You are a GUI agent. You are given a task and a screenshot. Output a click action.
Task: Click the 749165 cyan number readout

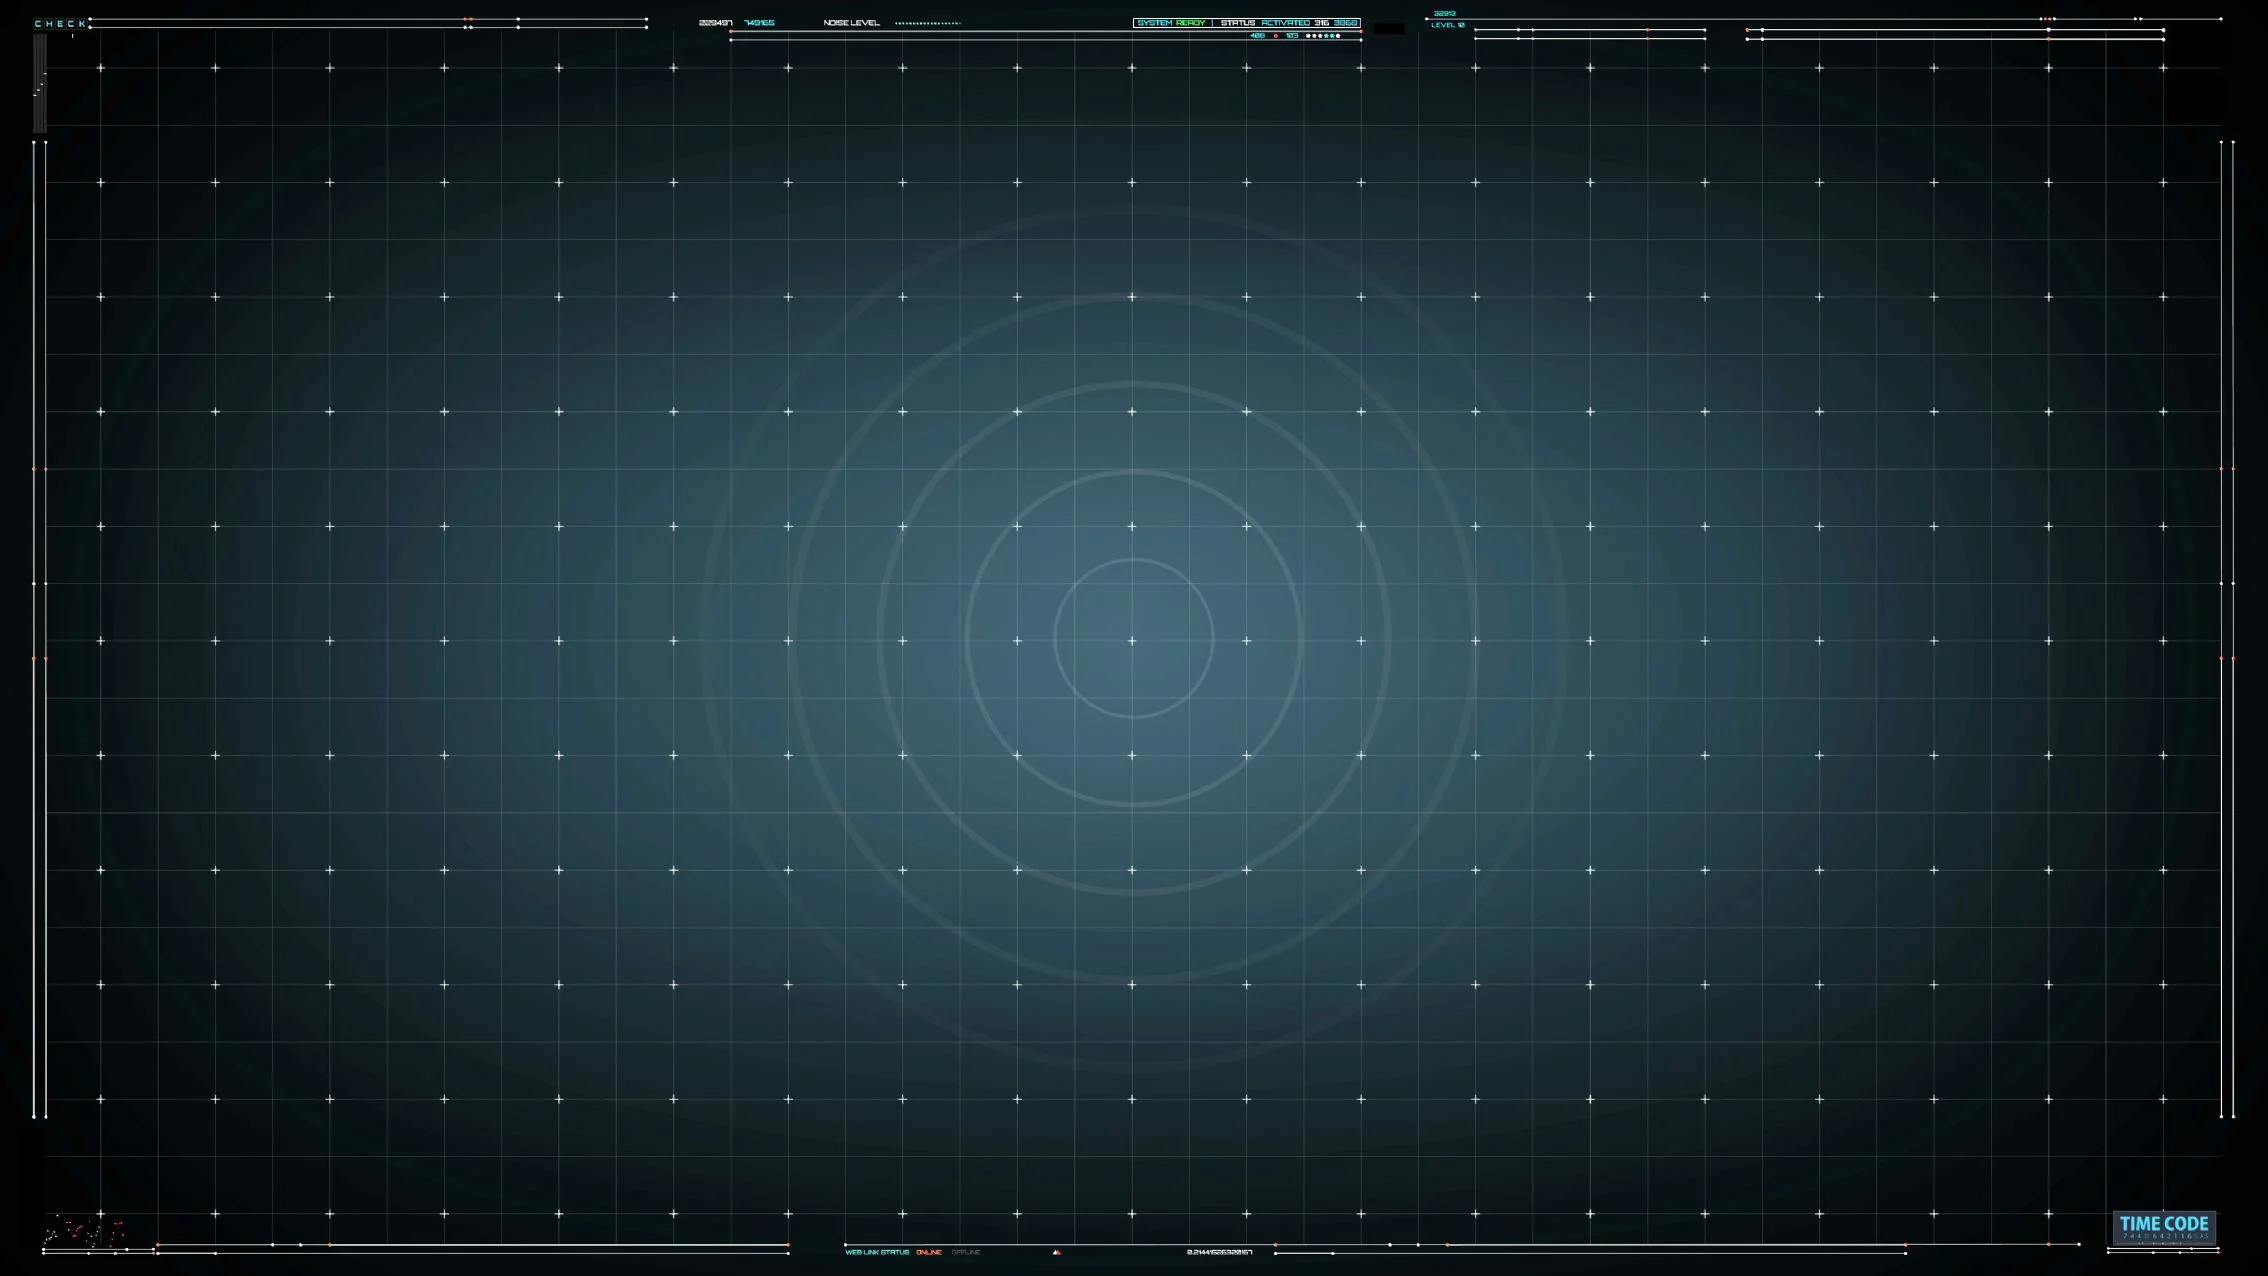click(x=759, y=23)
